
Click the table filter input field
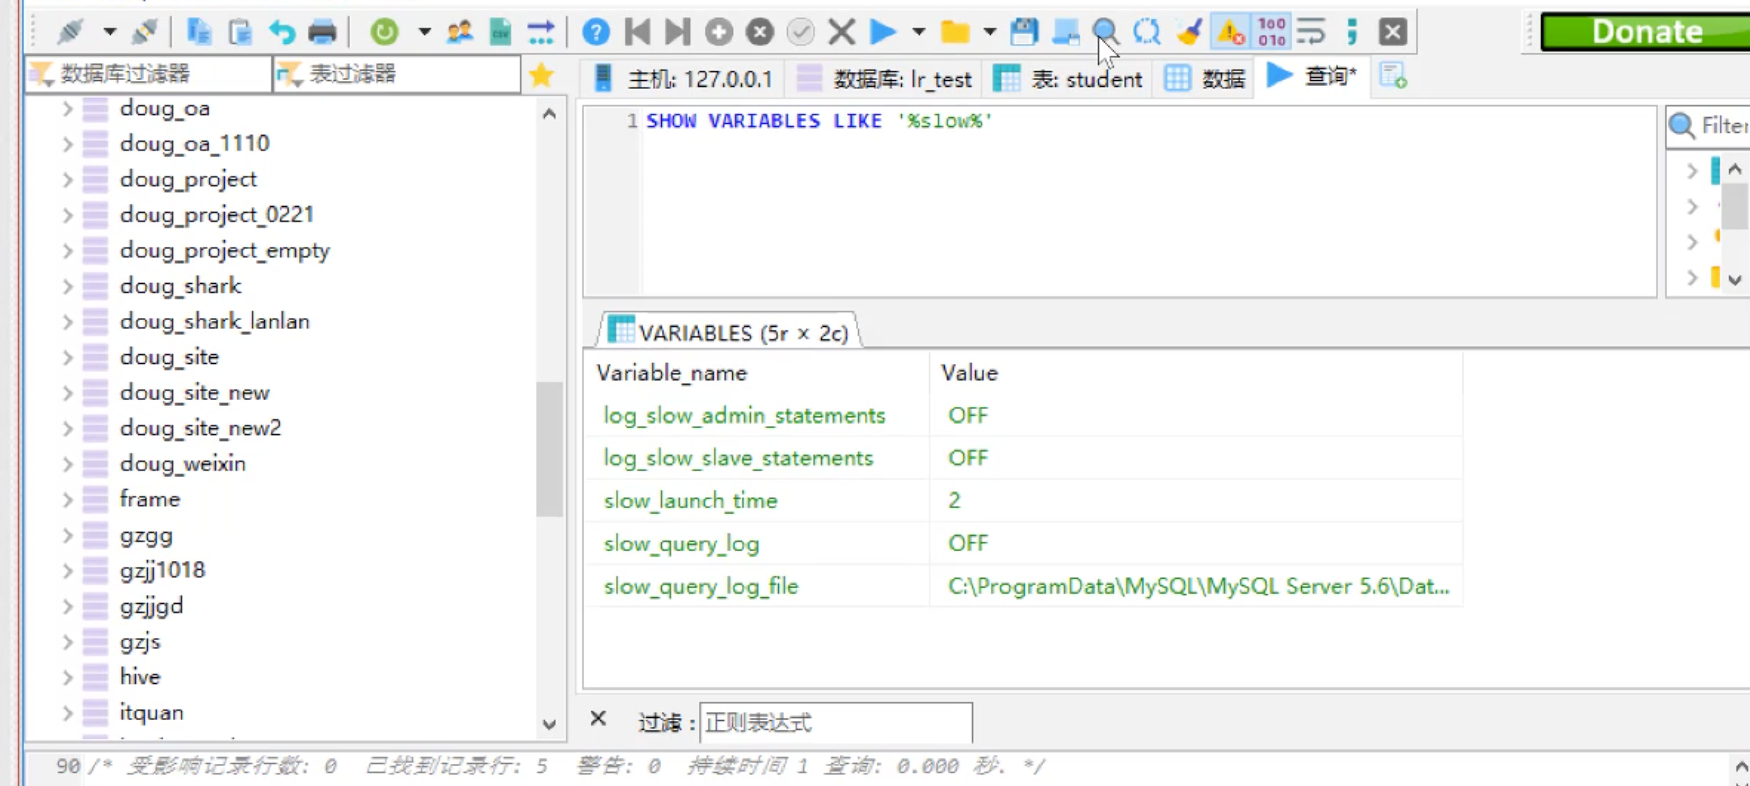click(397, 74)
